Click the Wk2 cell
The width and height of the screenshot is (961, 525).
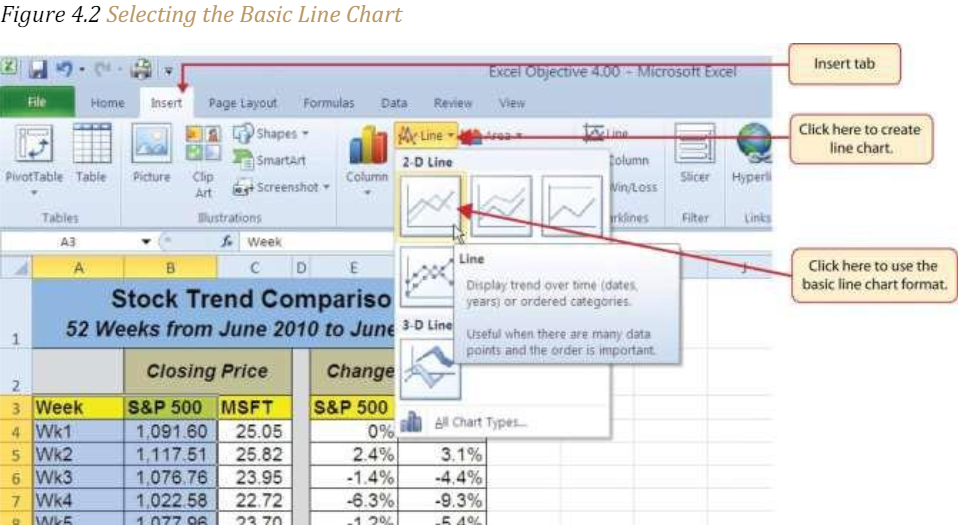click(x=78, y=455)
